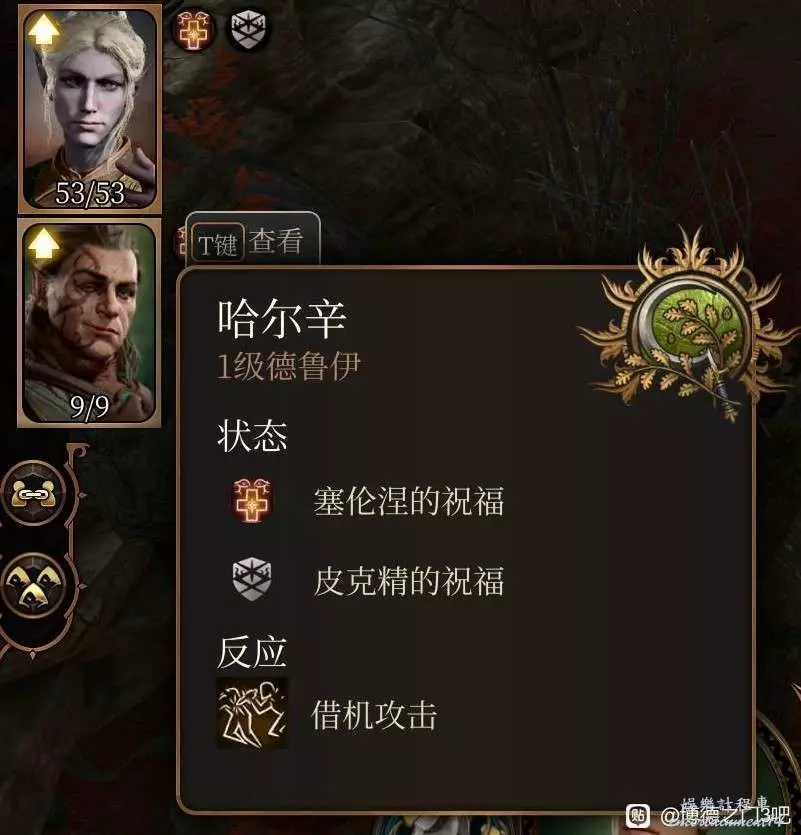Click level-up arrow on Halsin's portrait
This screenshot has height=835, width=801.
(x=44, y=245)
